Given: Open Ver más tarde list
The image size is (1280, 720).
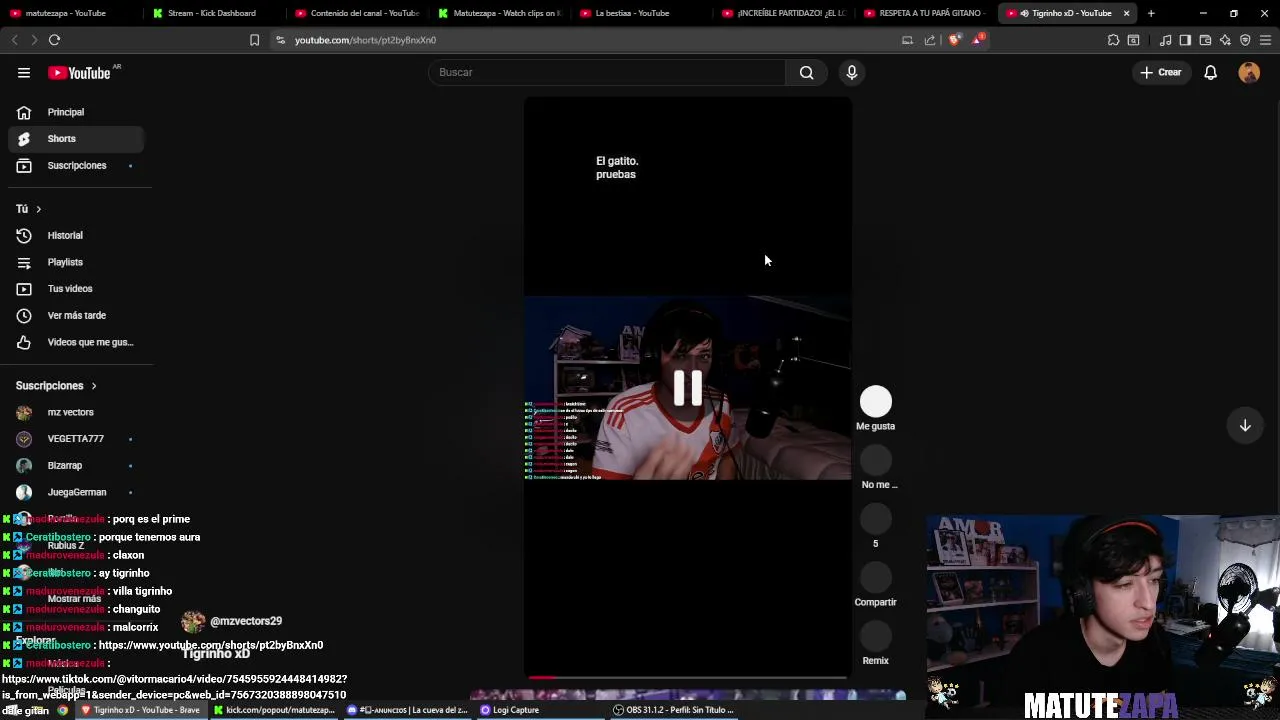Looking at the screenshot, I should point(76,315).
